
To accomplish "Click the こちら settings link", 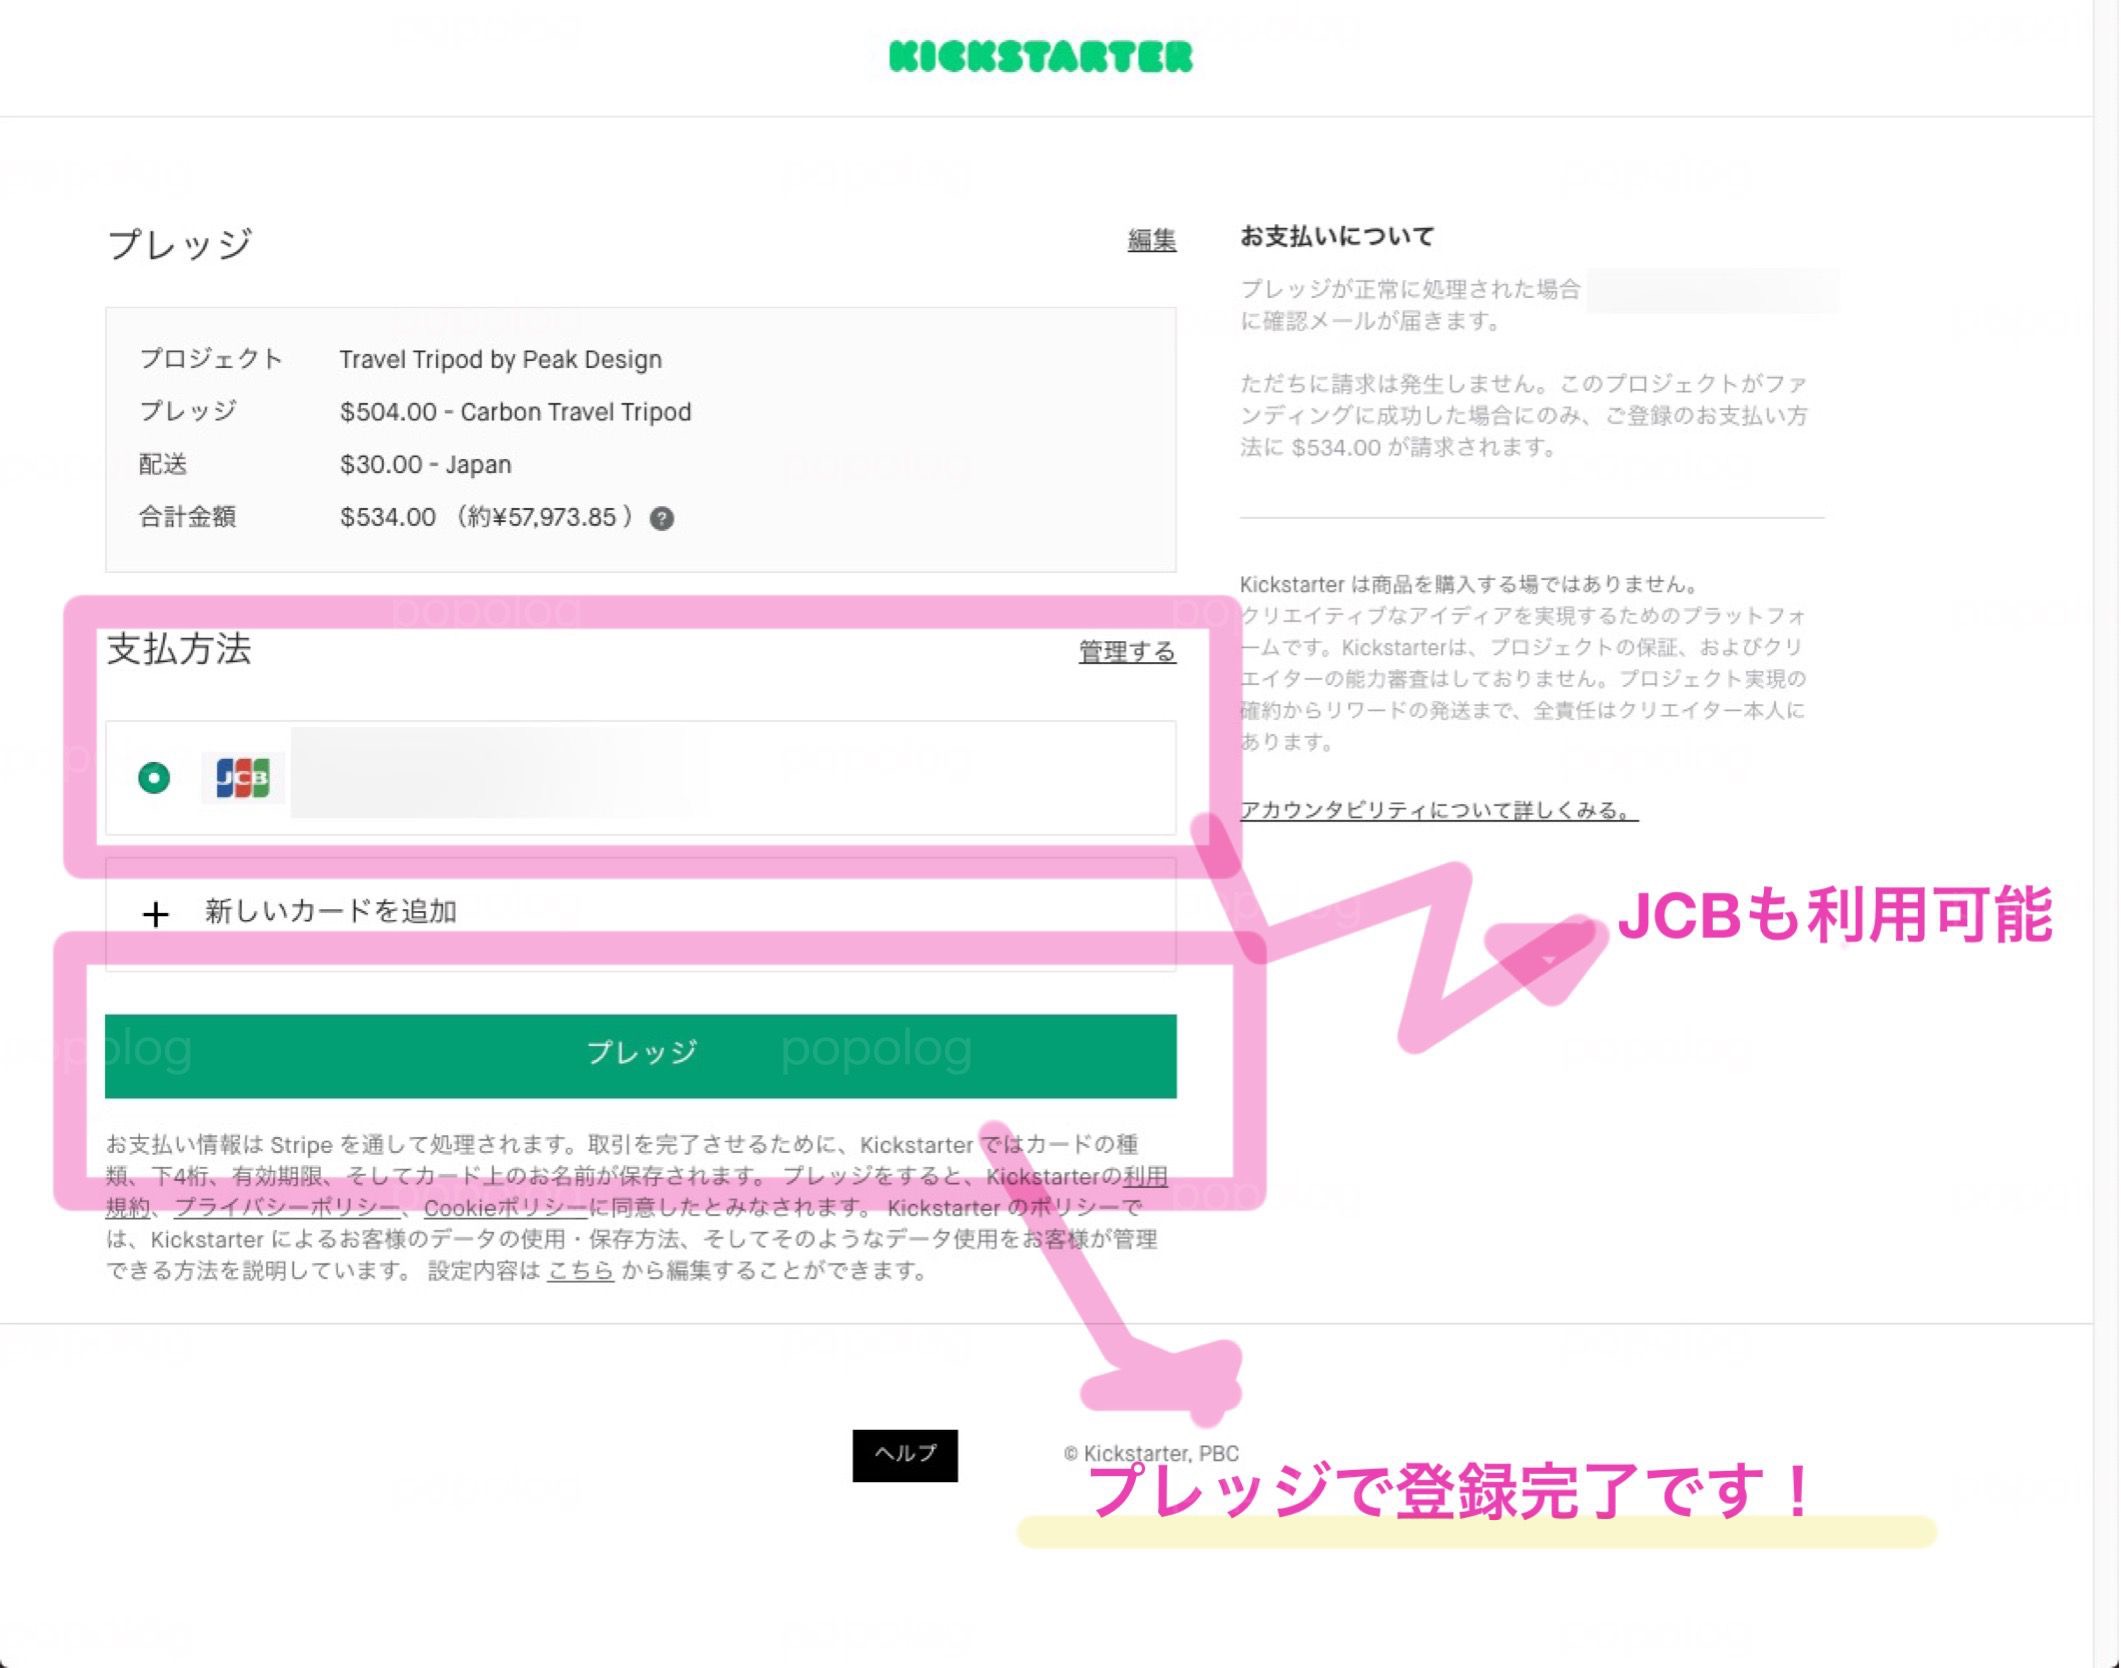I will (581, 1271).
